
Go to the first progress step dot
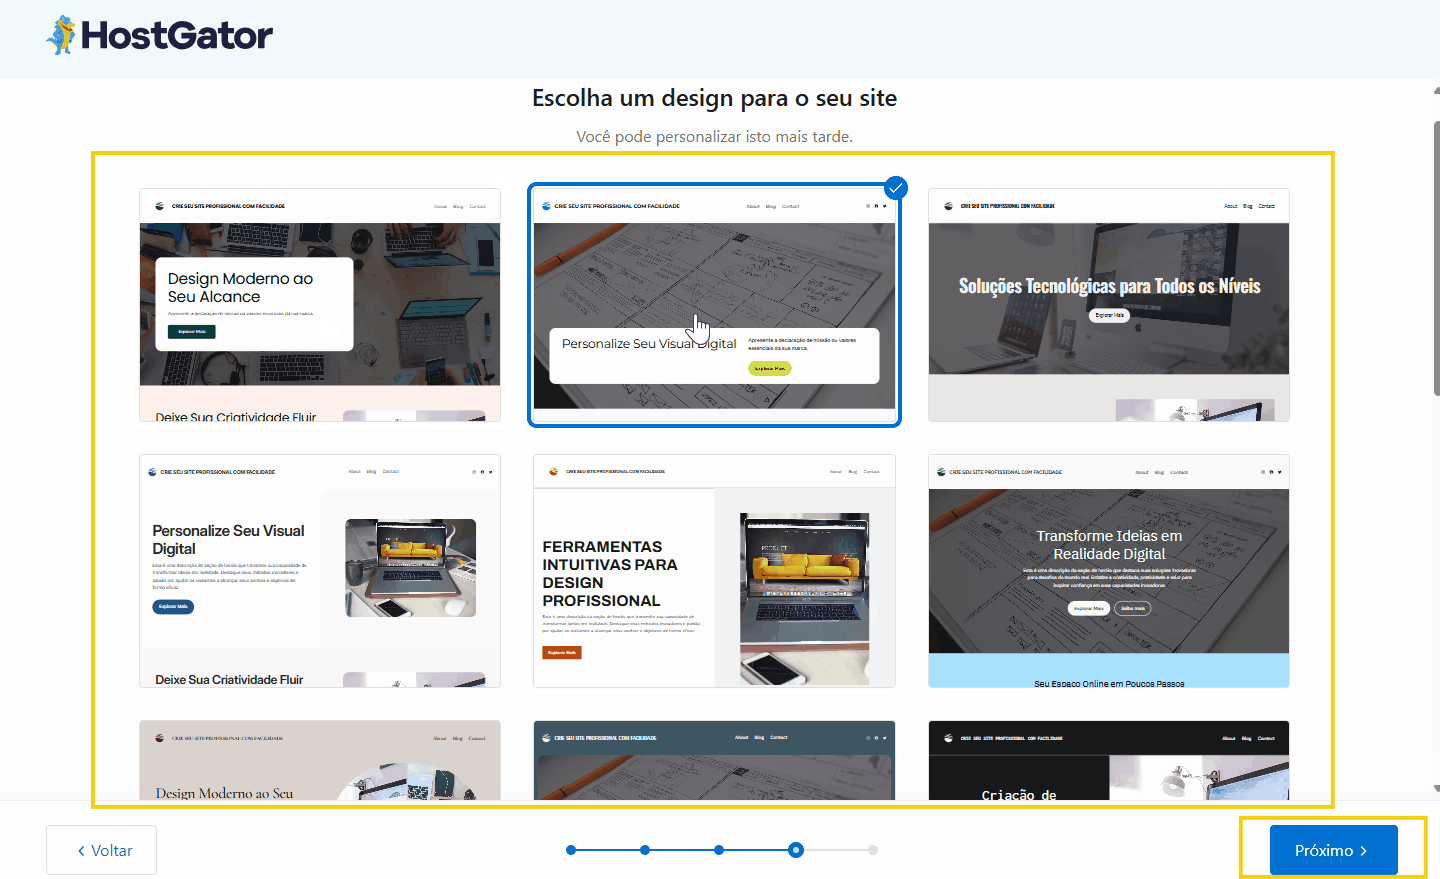(571, 850)
